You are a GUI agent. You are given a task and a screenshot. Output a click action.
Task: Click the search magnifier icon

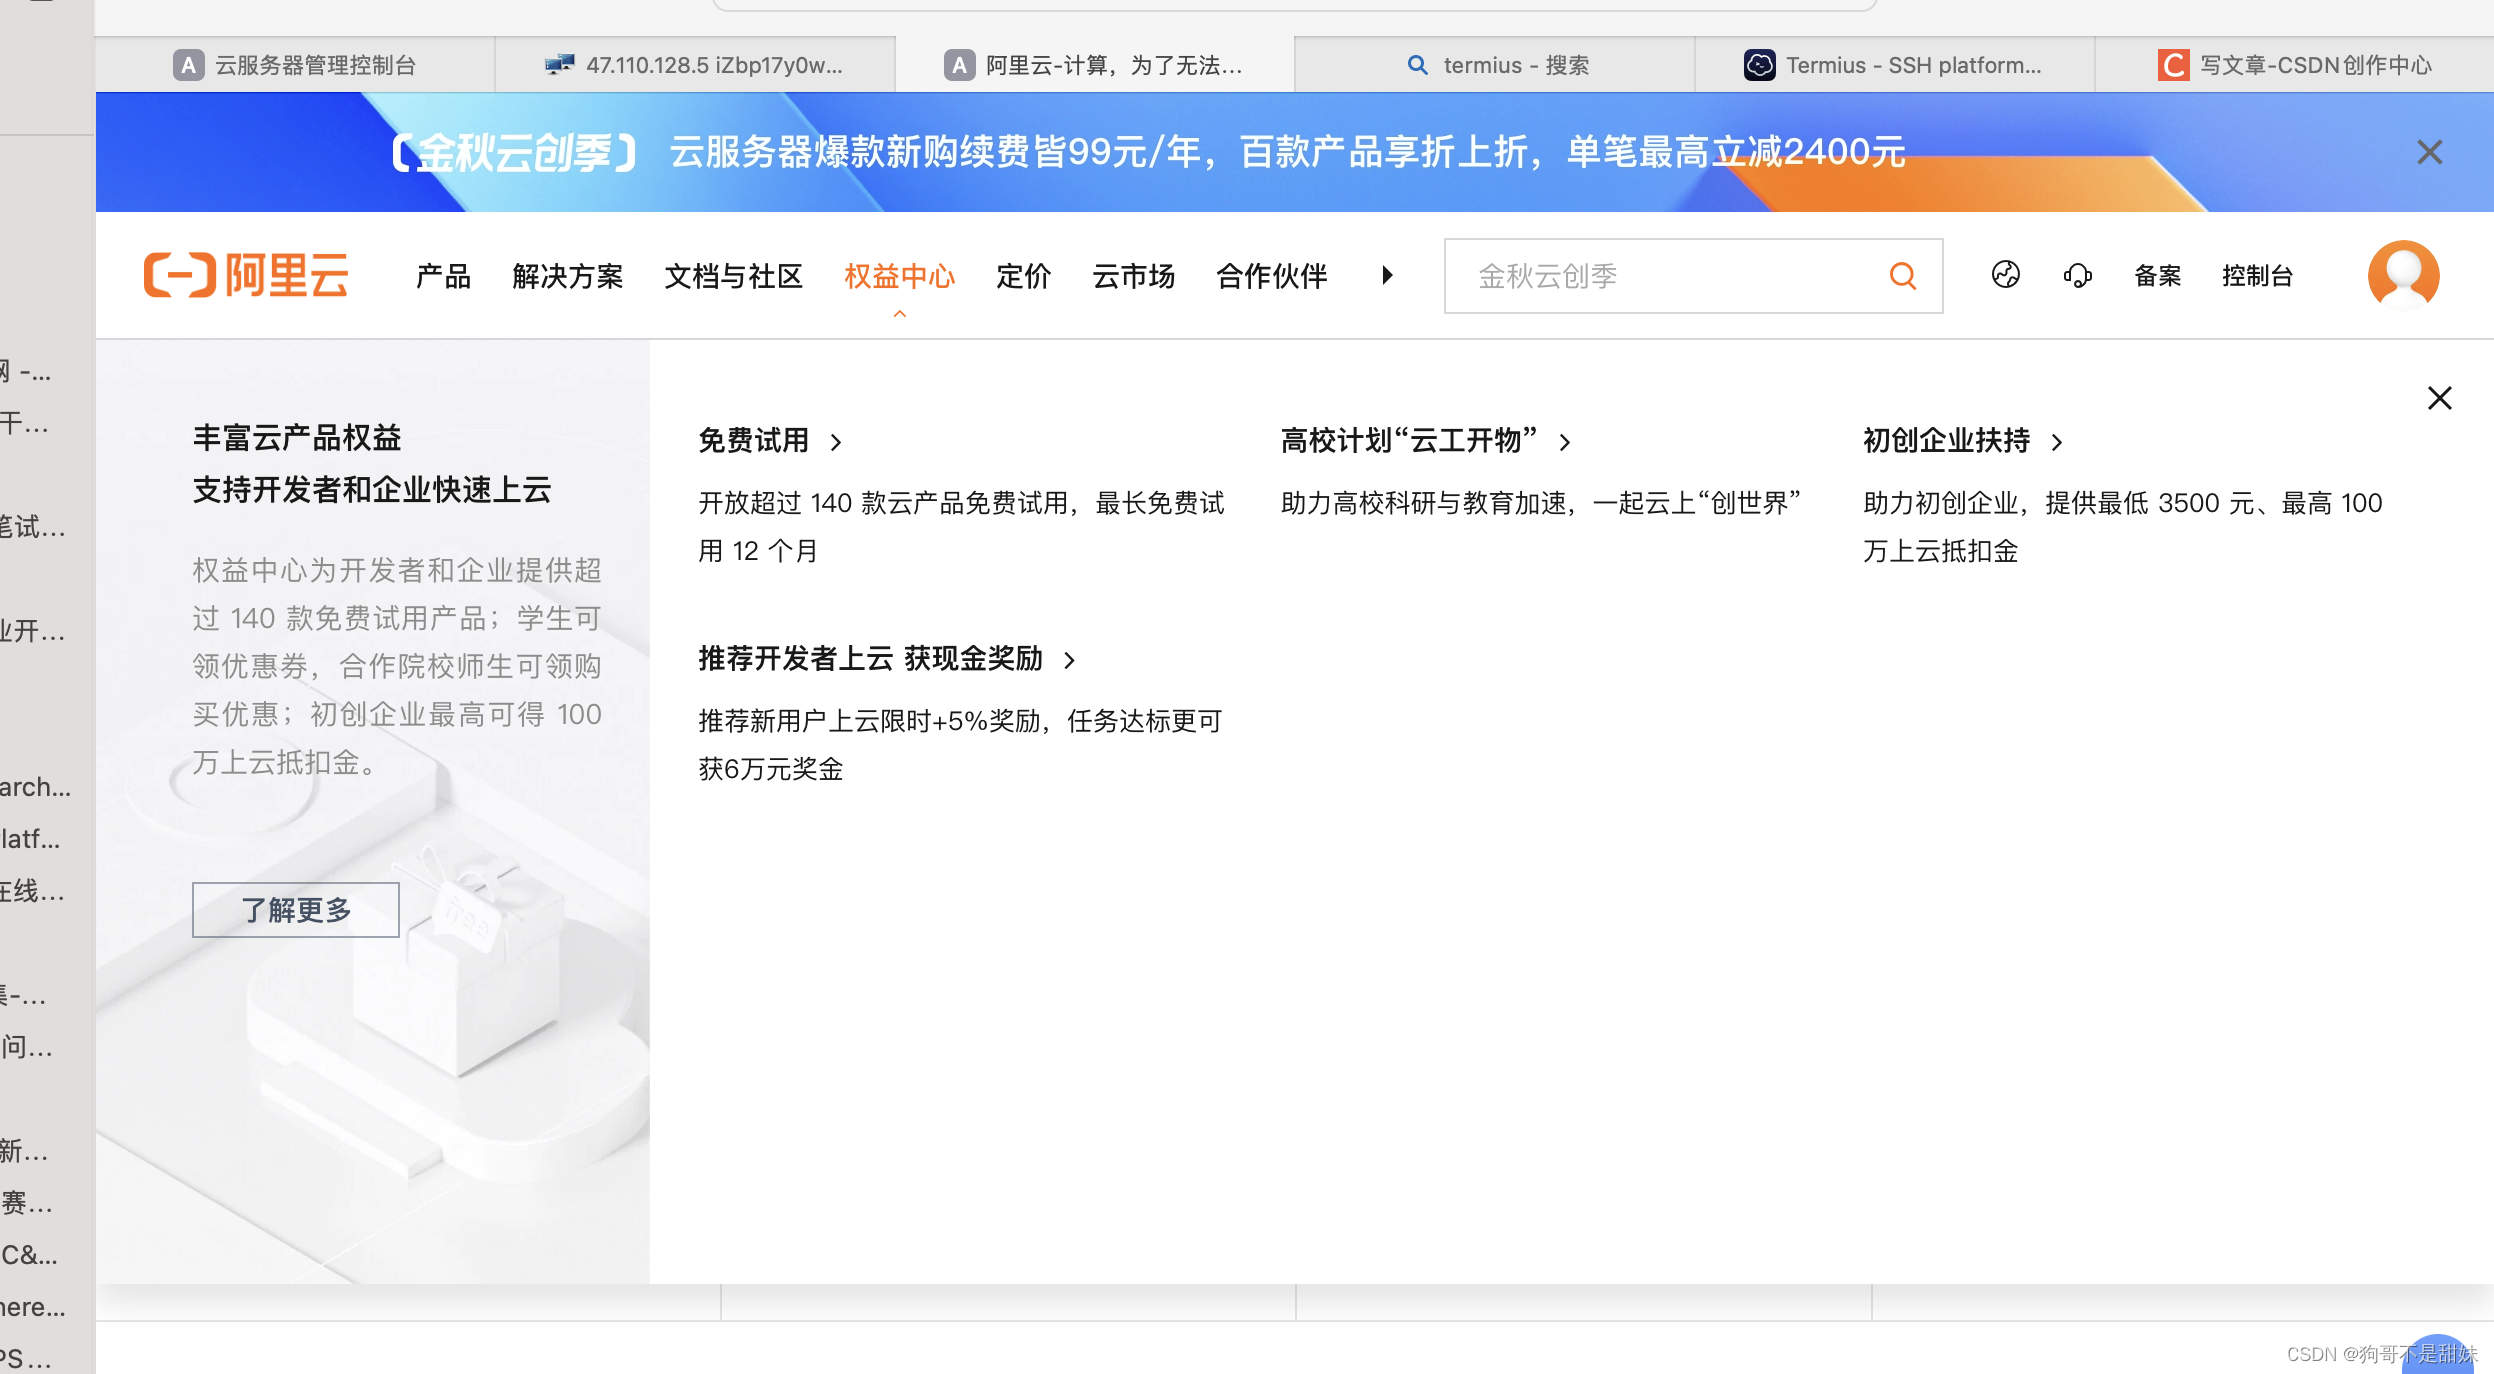(x=1903, y=276)
